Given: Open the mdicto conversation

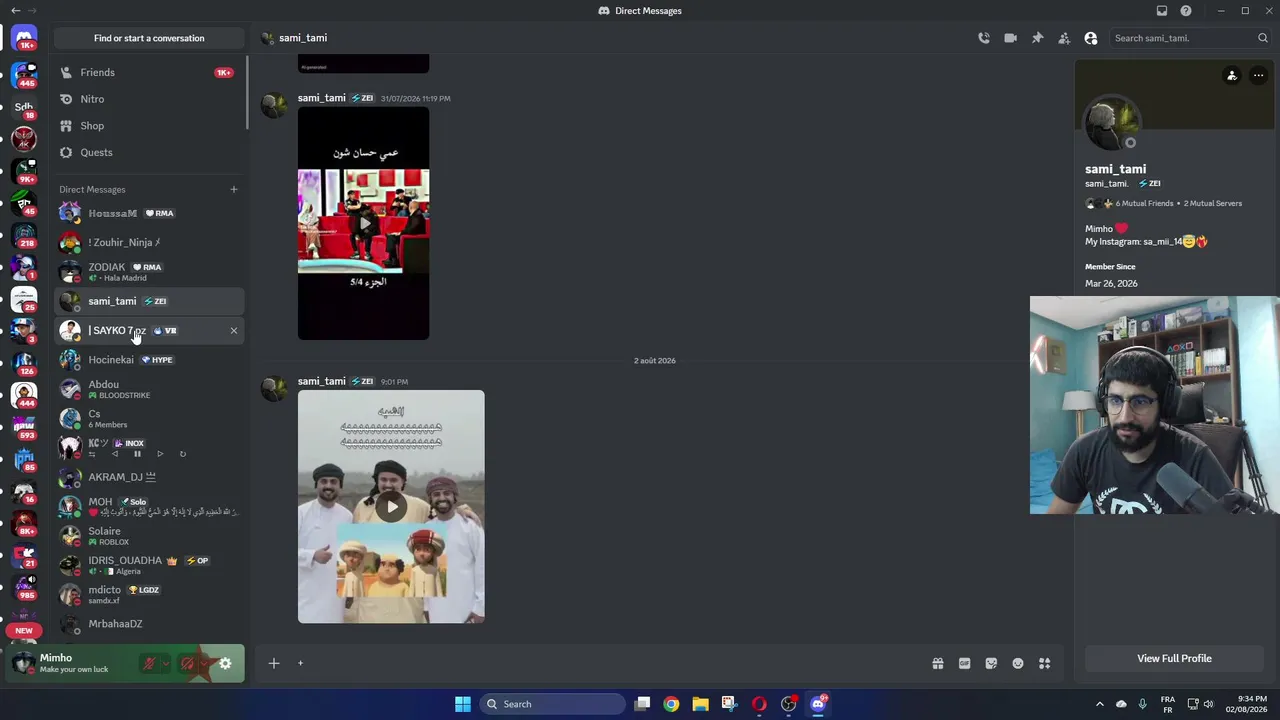Looking at the screenshot, I should 149,594.
